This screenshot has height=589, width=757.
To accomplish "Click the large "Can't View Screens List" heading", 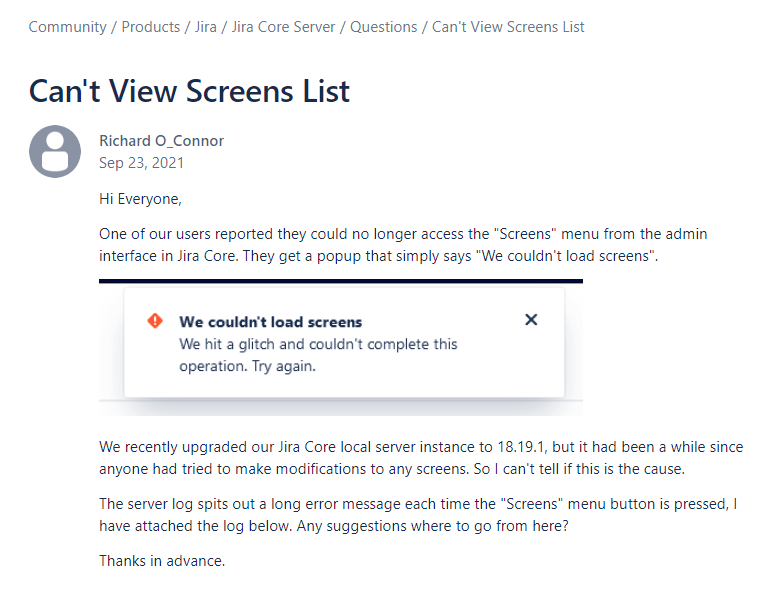I will coord(189,91).
